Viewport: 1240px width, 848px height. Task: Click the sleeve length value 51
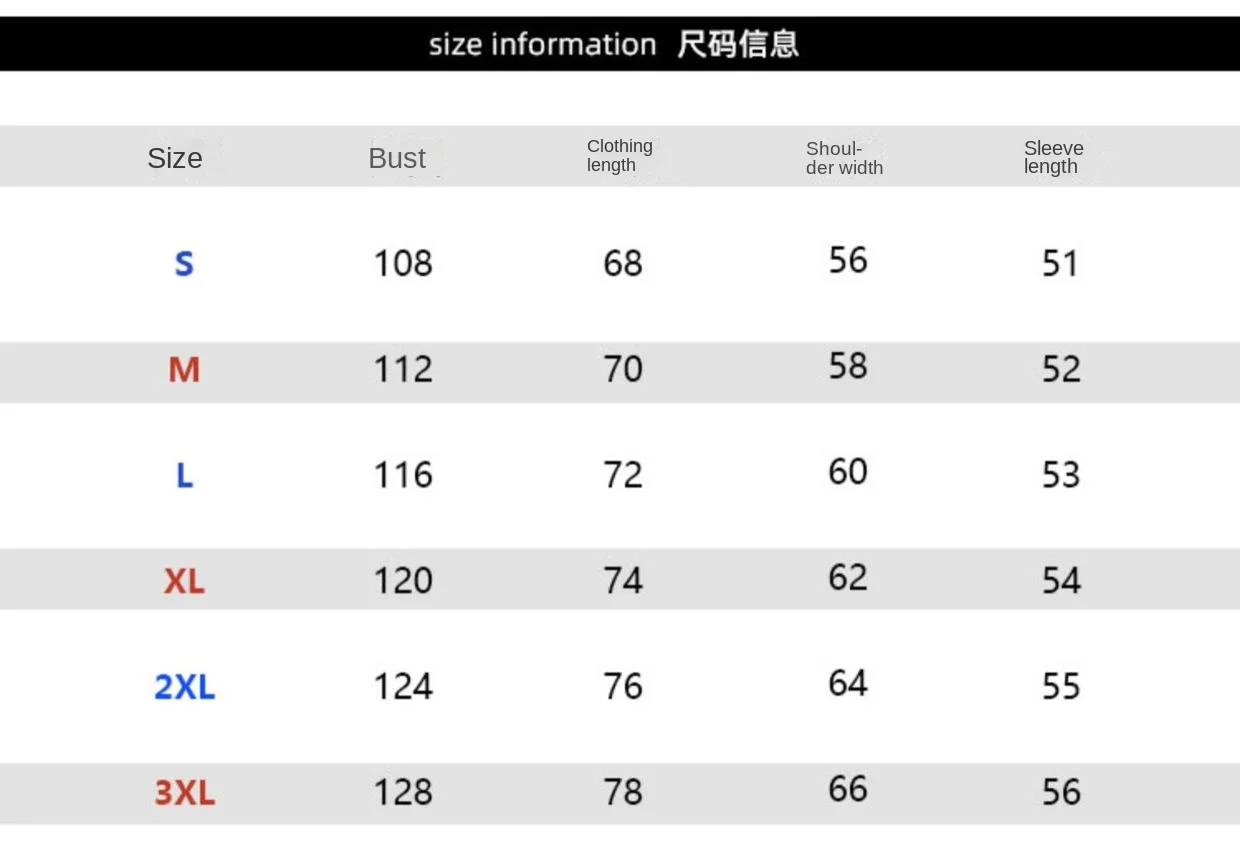tap(1060, 264)
